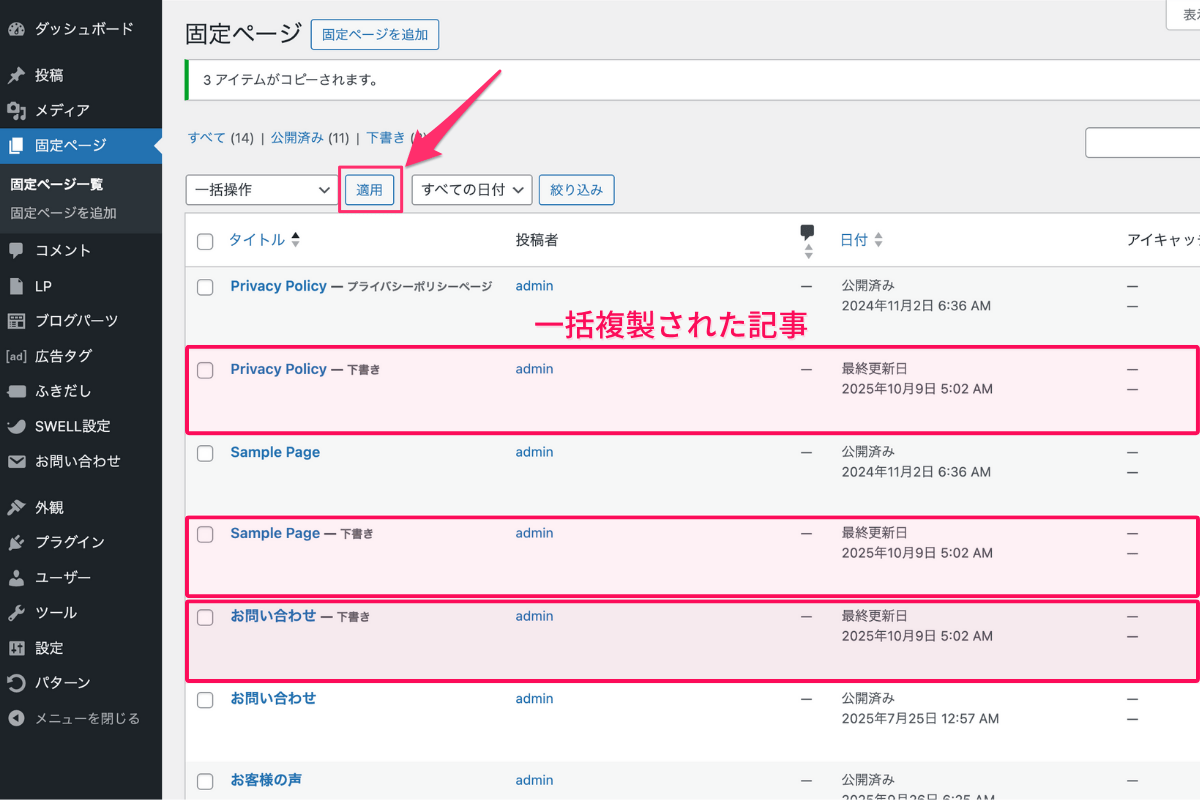The width and height of the screenshot is (1200, 800).
Task: Check the select-all checkbox beside タイトル
Action: (205, 241)
